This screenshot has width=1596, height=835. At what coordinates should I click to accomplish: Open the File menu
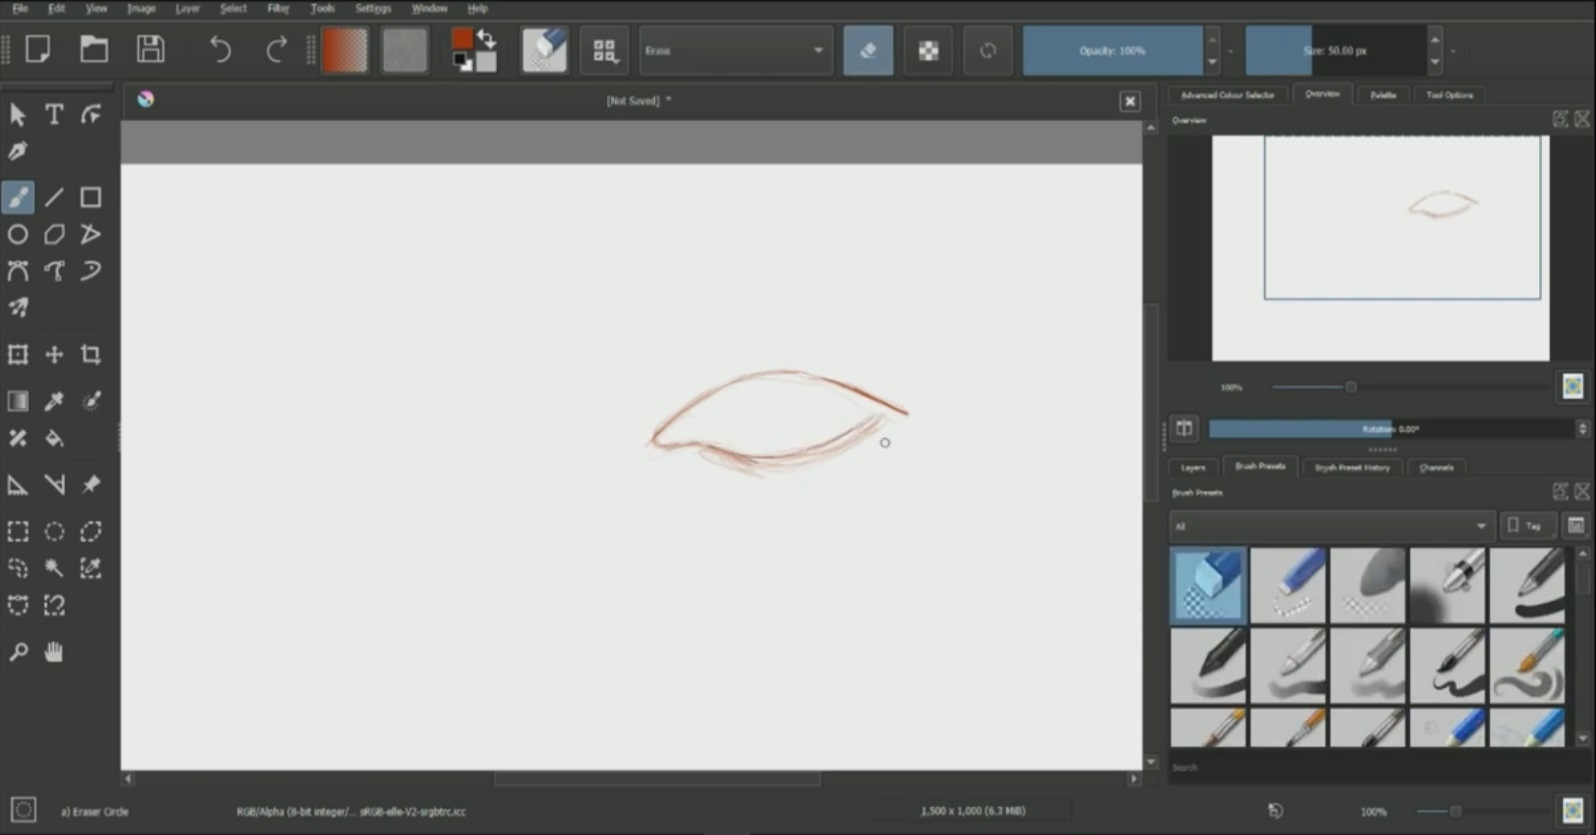point(20,8)
